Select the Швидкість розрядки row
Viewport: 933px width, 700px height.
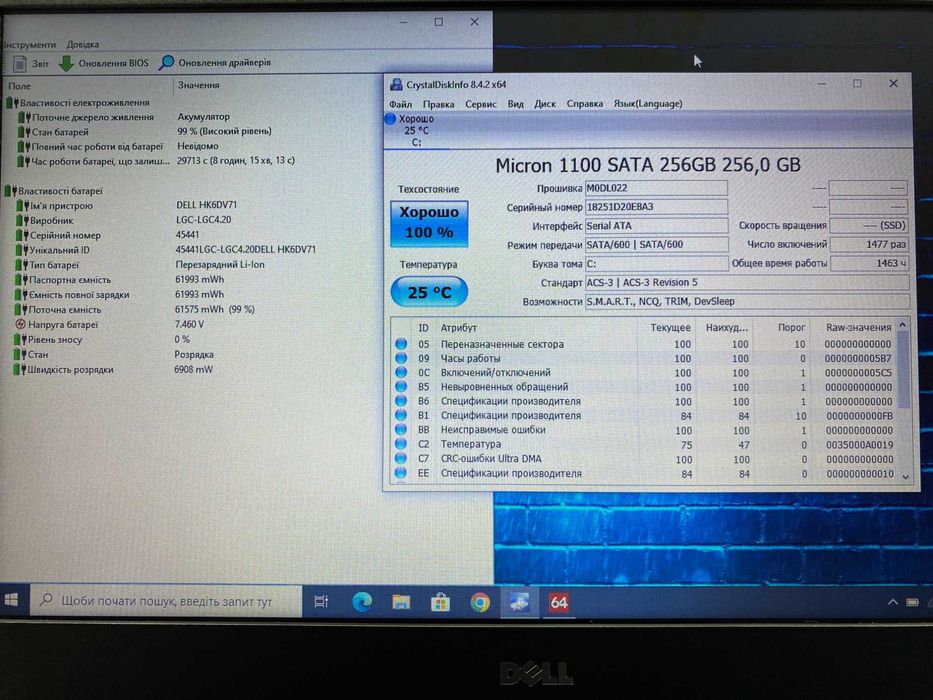pyautogui.click(x=70, y=369)
